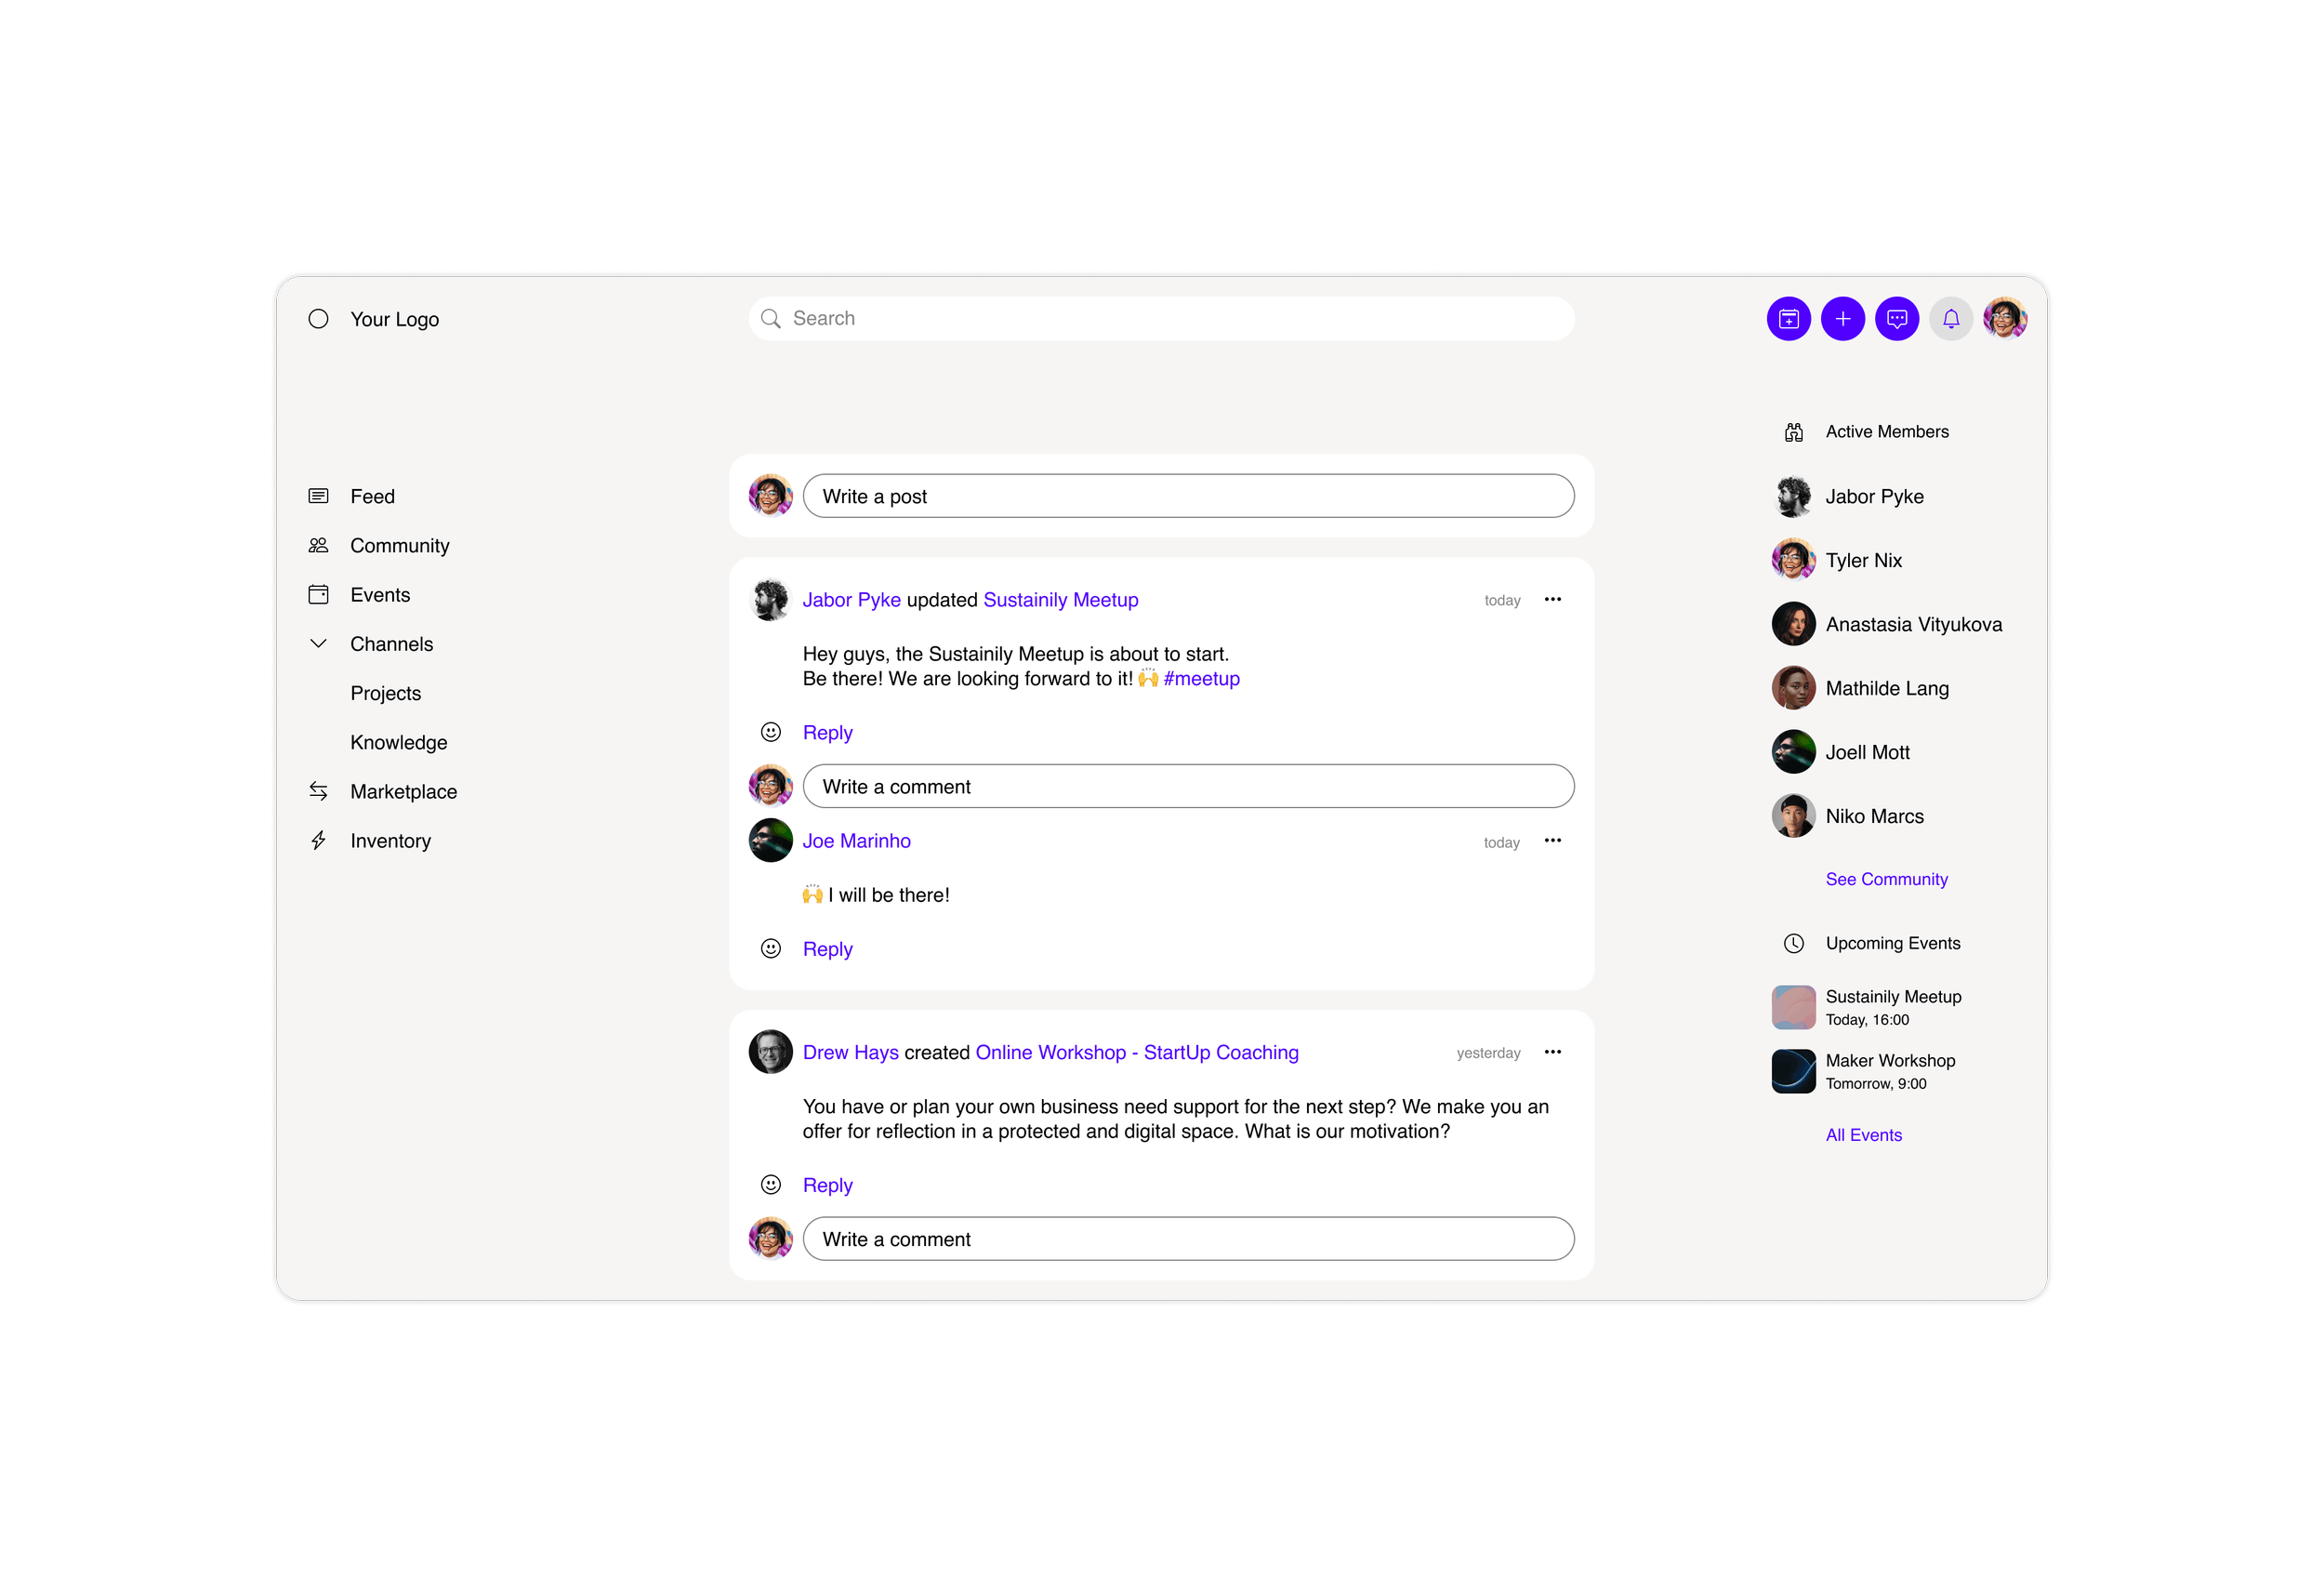Click the calendar/events icon in toolbar
2324x1577 pixels.
[x=1788, y=319]
